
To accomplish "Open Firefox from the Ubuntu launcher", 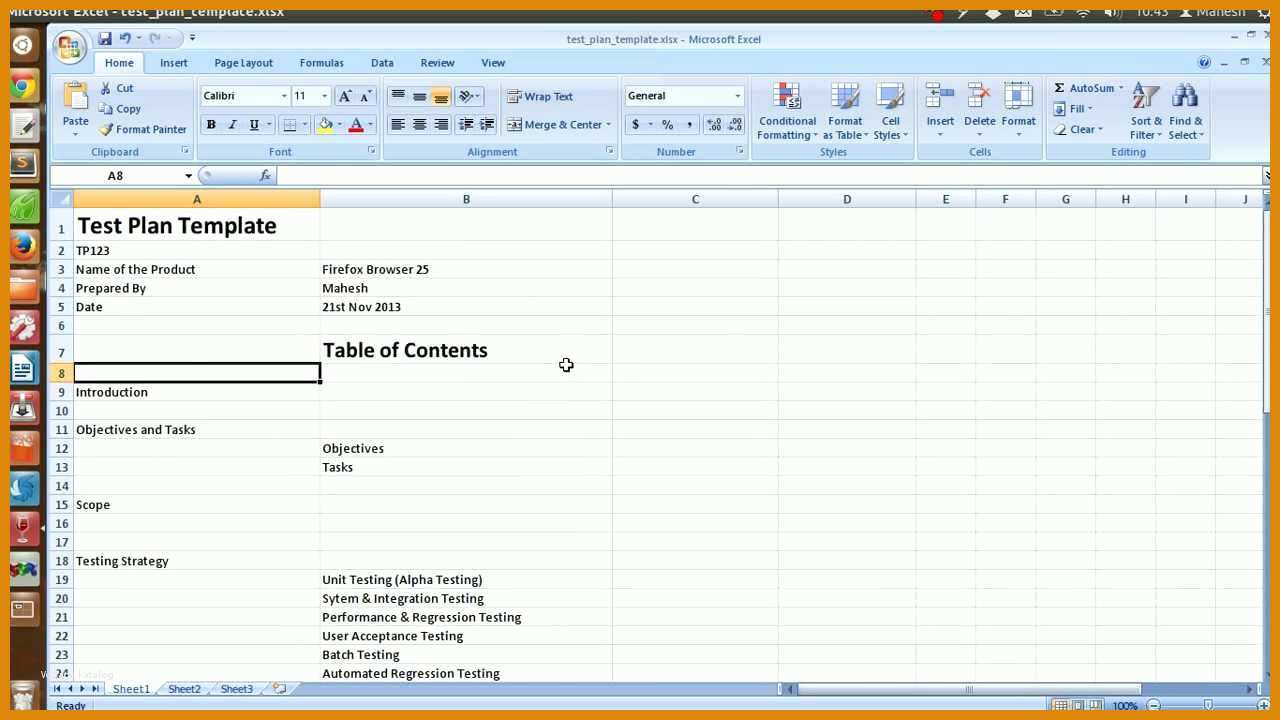I will (x=23, y=246).
